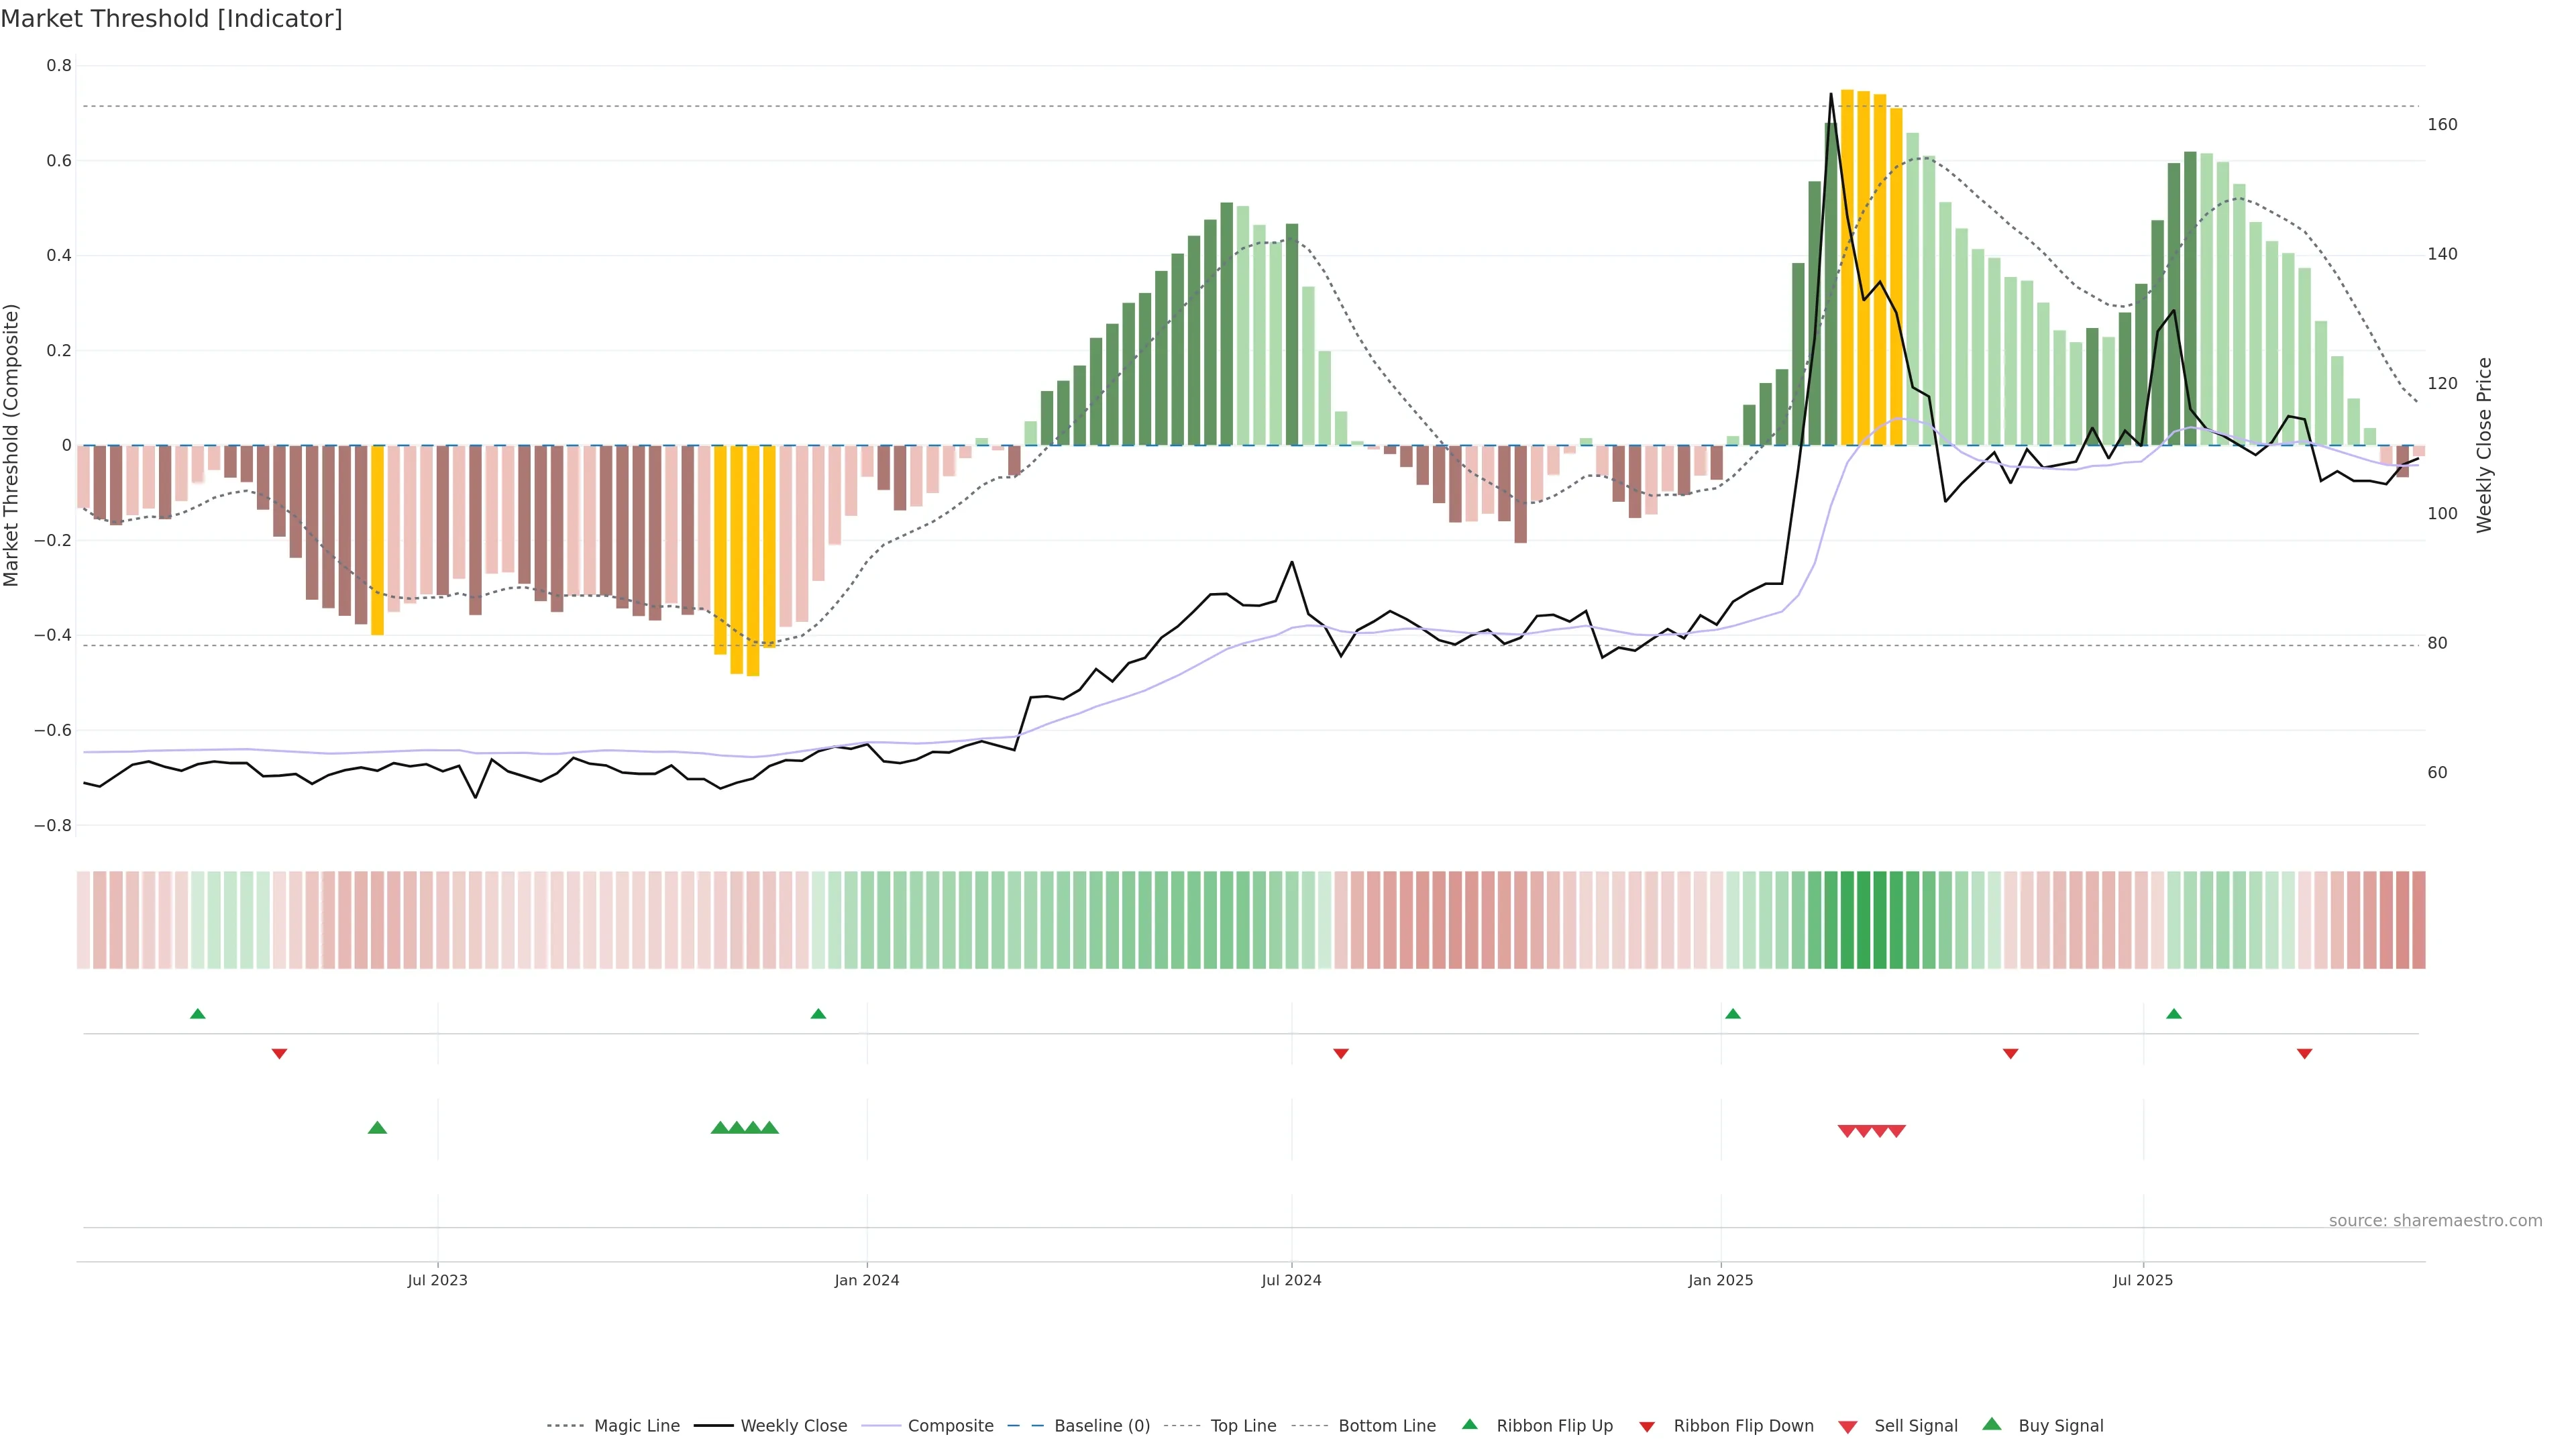
Task: Toggle Top Line in the legend
Action: [1243, 1426]
